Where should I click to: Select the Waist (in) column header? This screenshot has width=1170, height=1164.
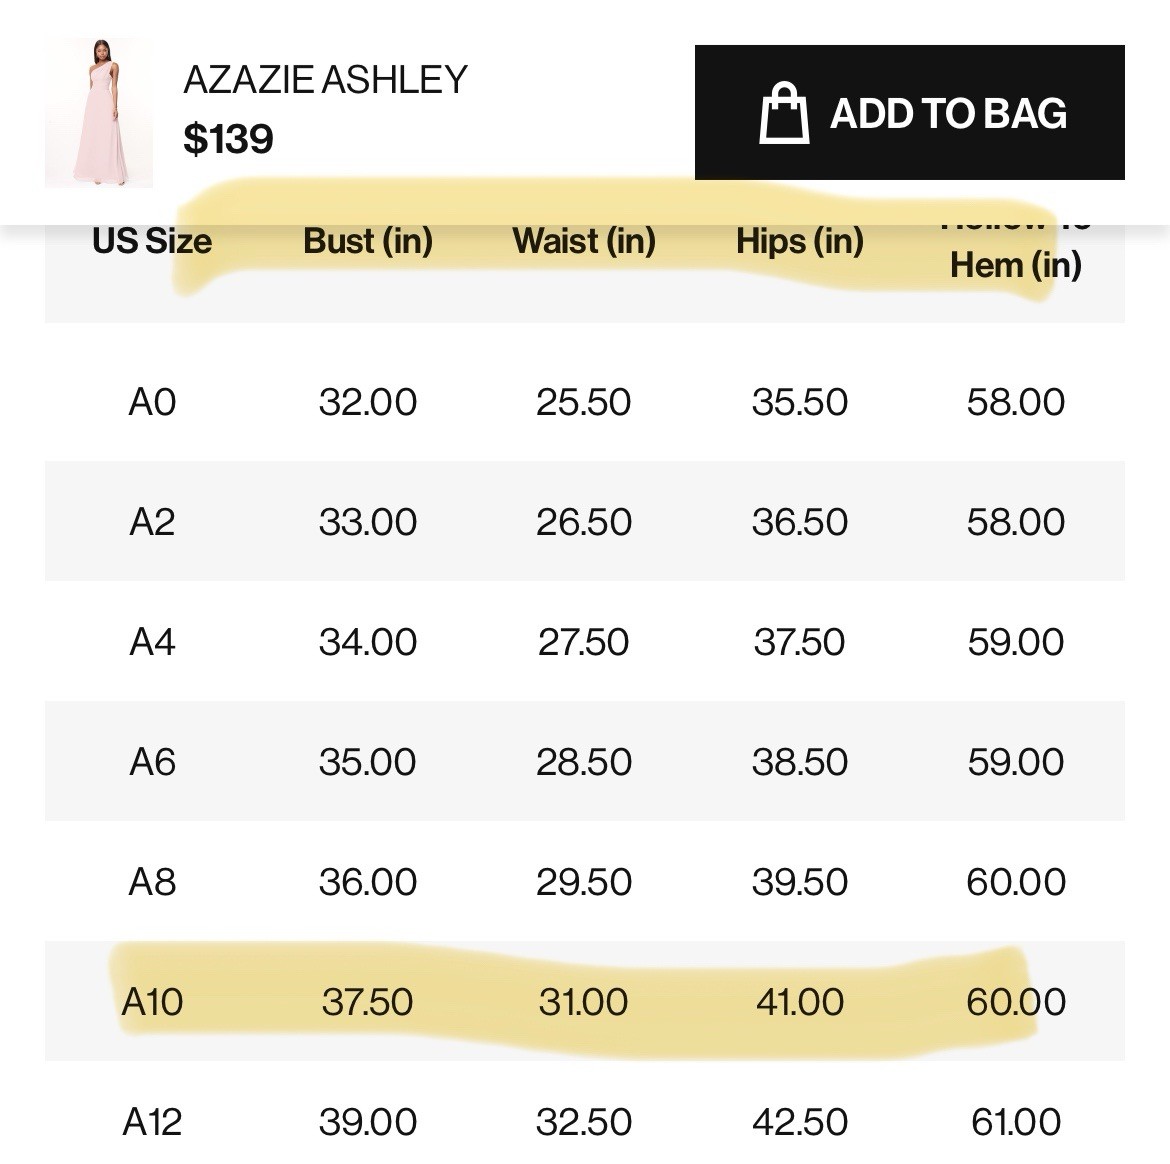[x=584, y=241]
